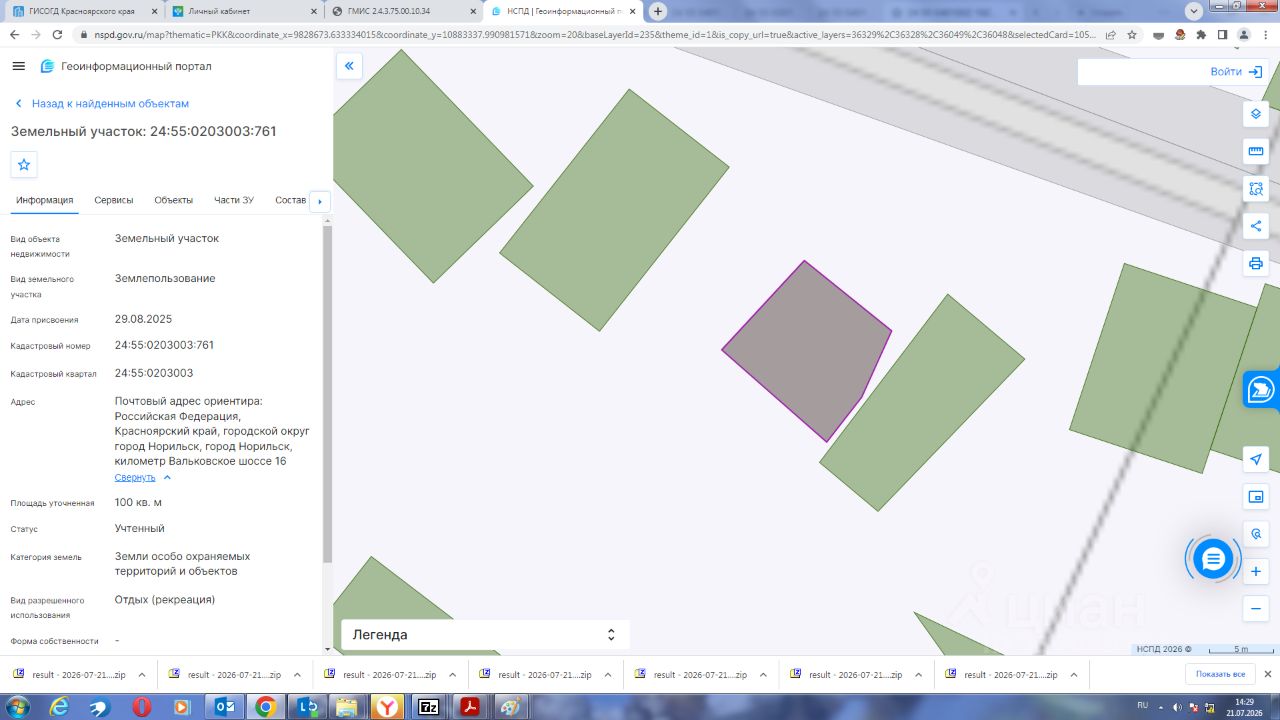Image resolution: width=1280 pixels, height=720 pixels.
Task: Open Paint from the taskbar
Action: point(510,707)
